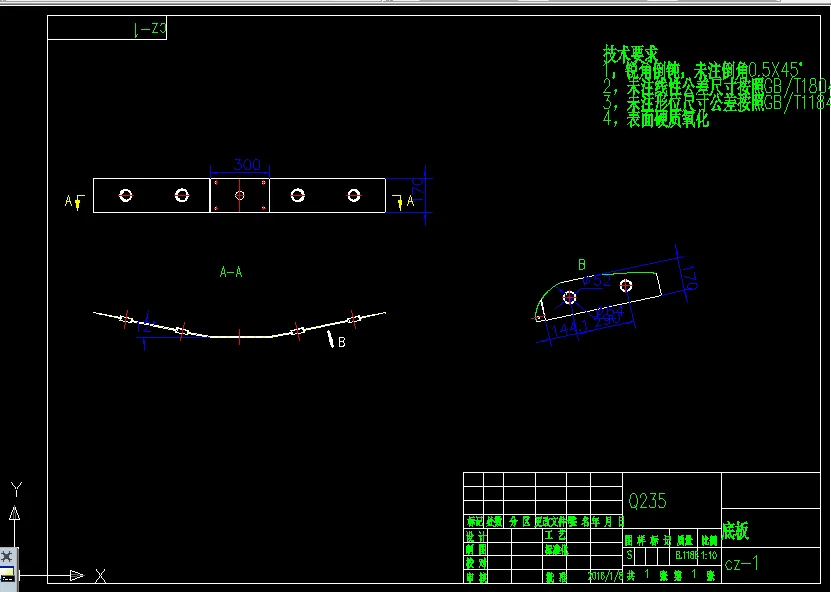Pick the 144.1 dimension in detail view B
The width and height of the screenshot is (831, 592).
click(570, 329)
